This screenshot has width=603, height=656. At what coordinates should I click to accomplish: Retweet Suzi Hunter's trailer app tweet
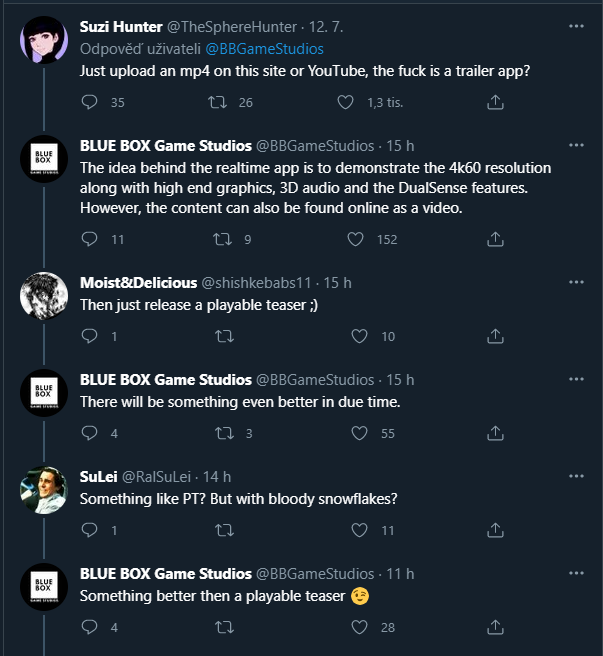tap(217, 102)
